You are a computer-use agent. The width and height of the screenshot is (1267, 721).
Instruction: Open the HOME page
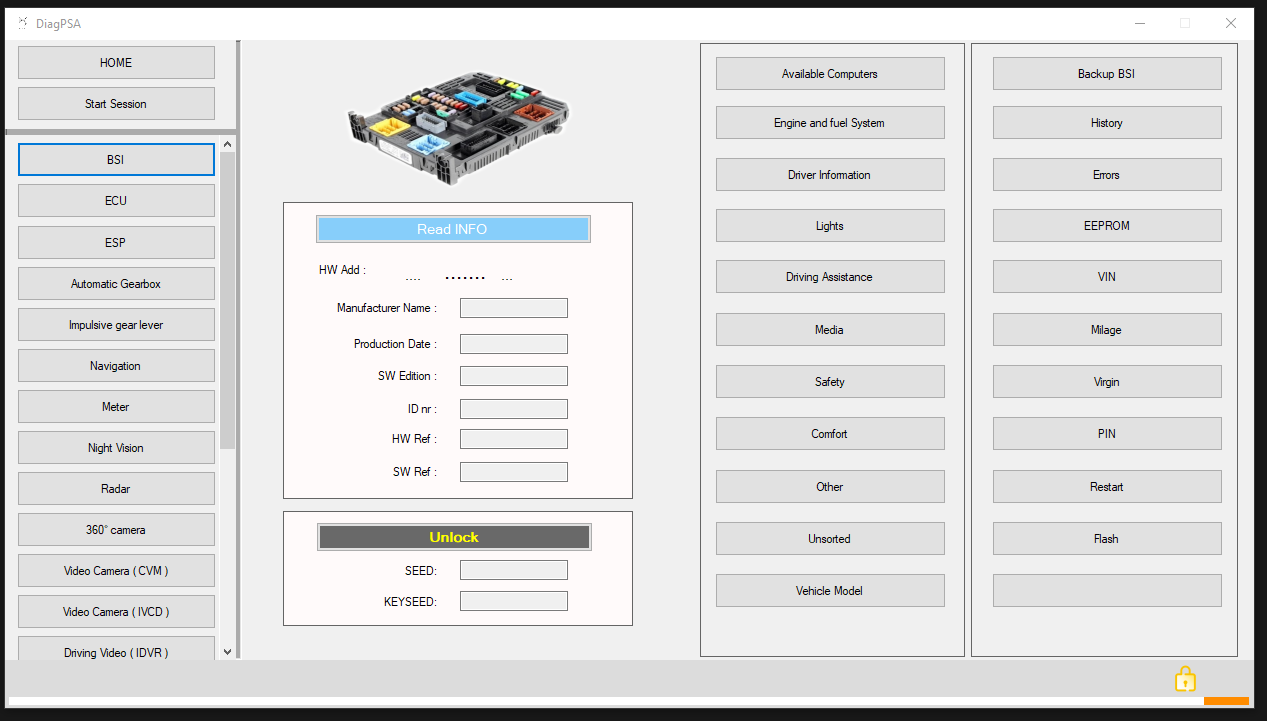tap(116, 62)
